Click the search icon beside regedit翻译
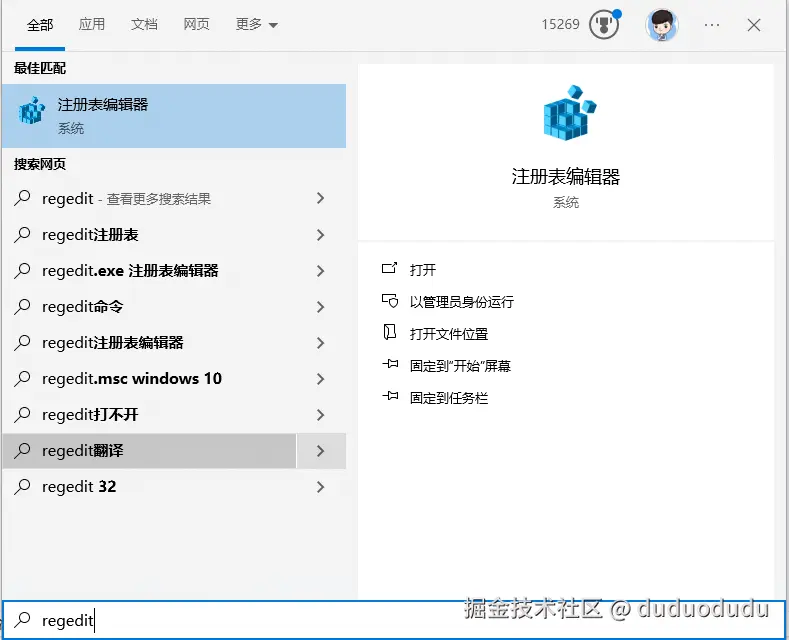Screen dimensions: 789x640 coord(22,450)
